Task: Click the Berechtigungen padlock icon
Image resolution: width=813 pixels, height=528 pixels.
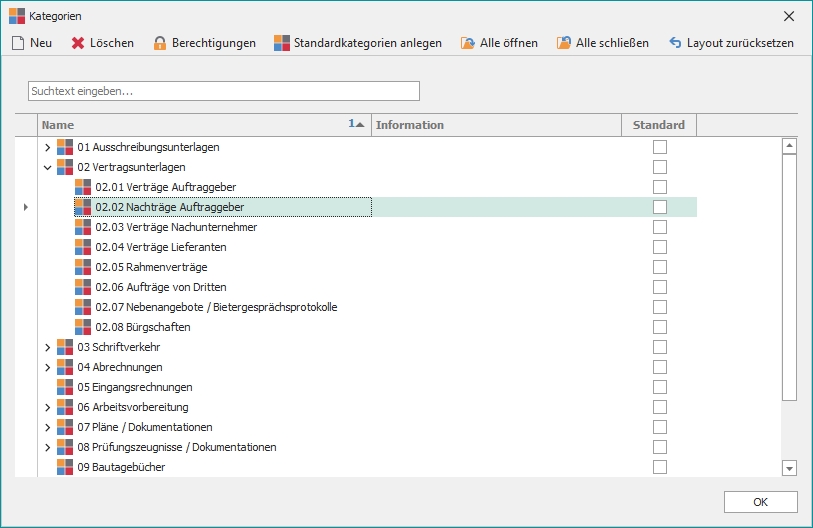Action: point(160,43)
